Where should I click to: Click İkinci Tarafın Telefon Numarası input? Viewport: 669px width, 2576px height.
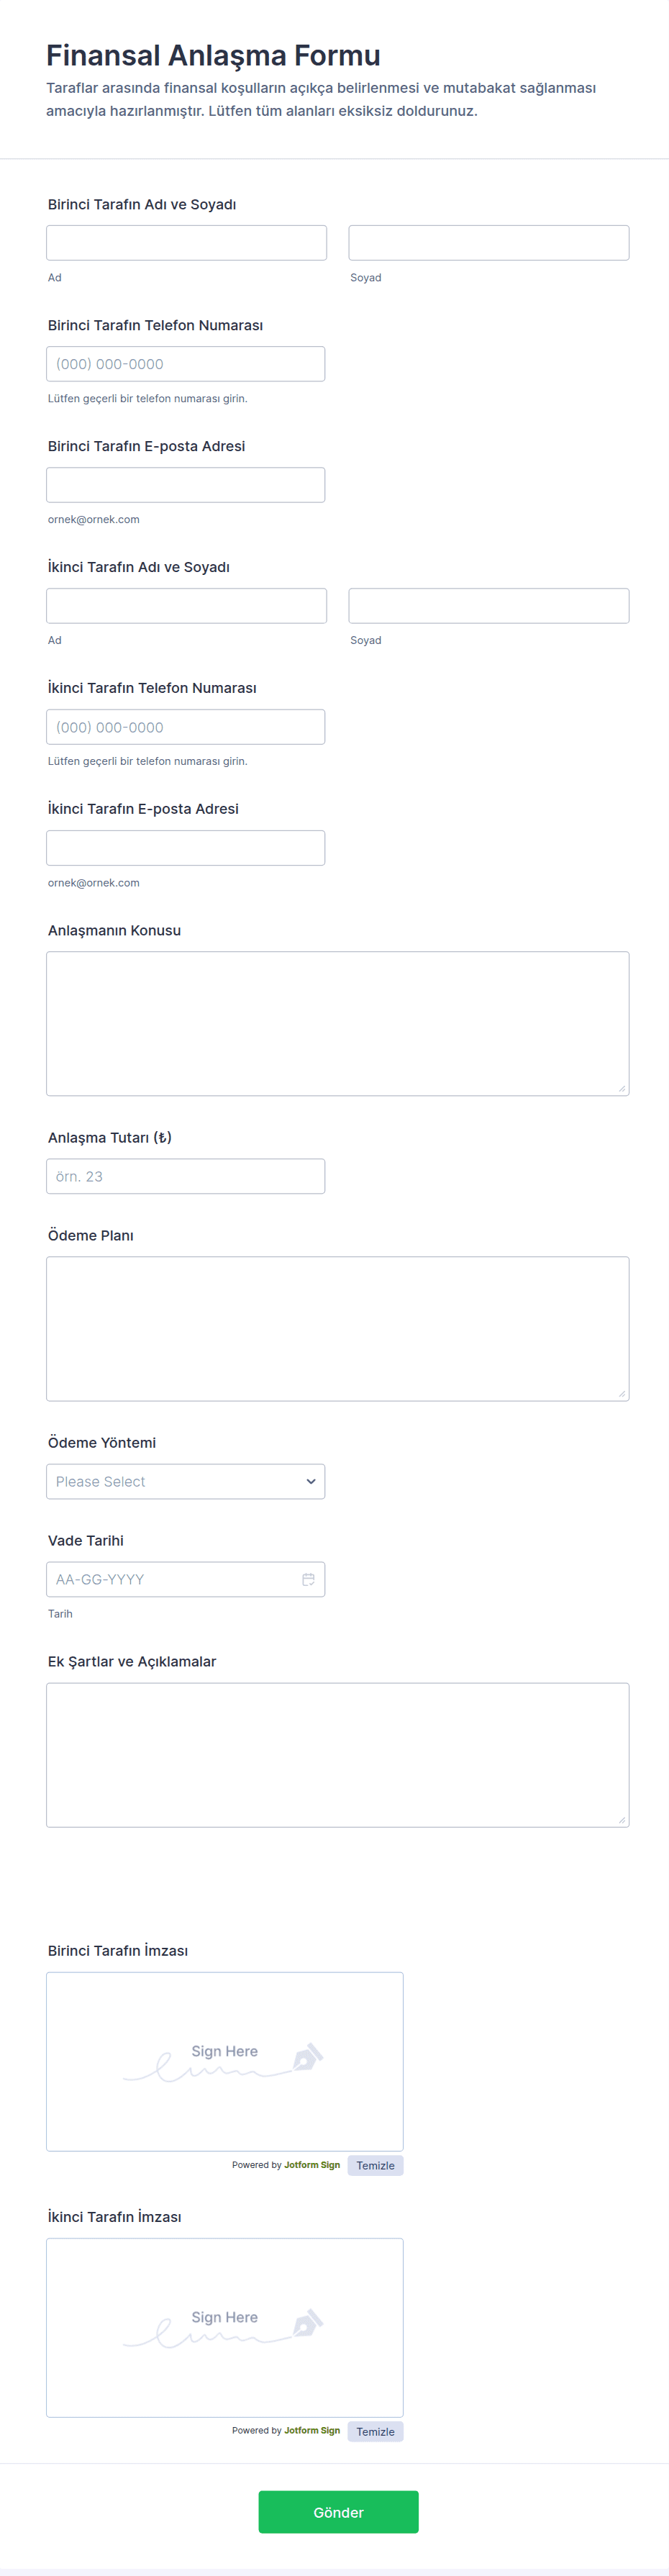(185, 727)
